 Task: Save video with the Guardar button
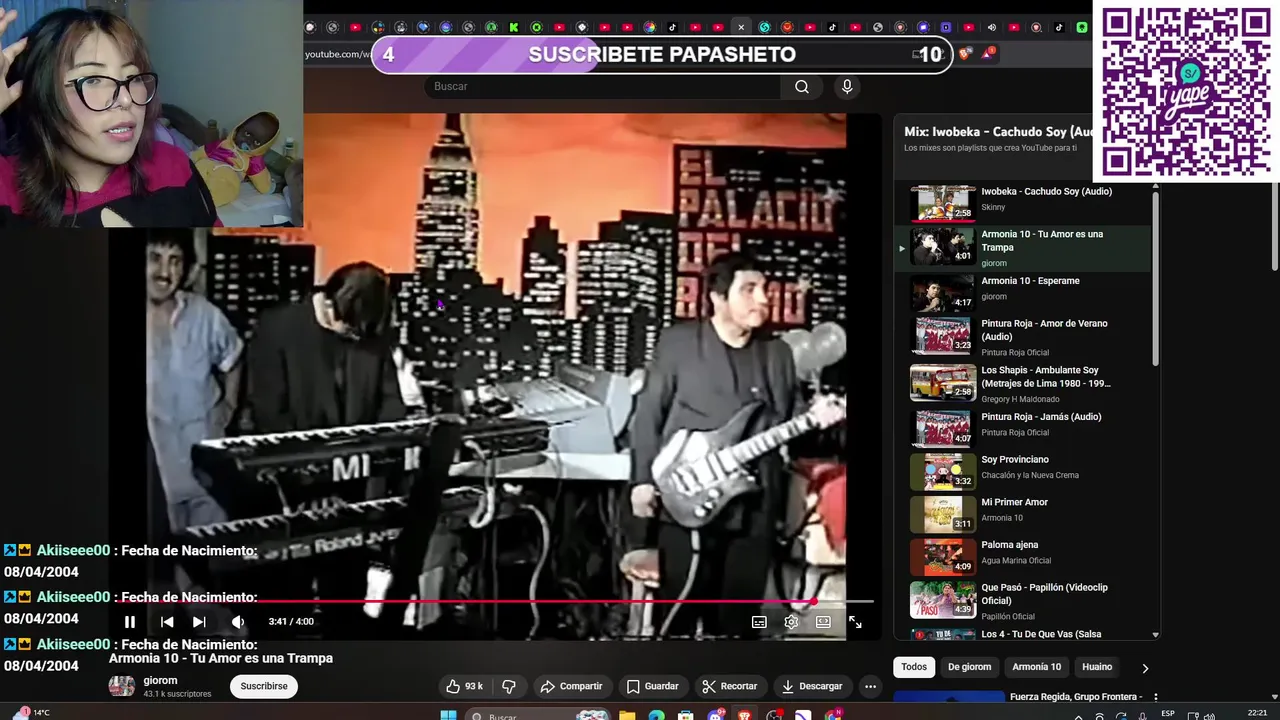(653, 686)
